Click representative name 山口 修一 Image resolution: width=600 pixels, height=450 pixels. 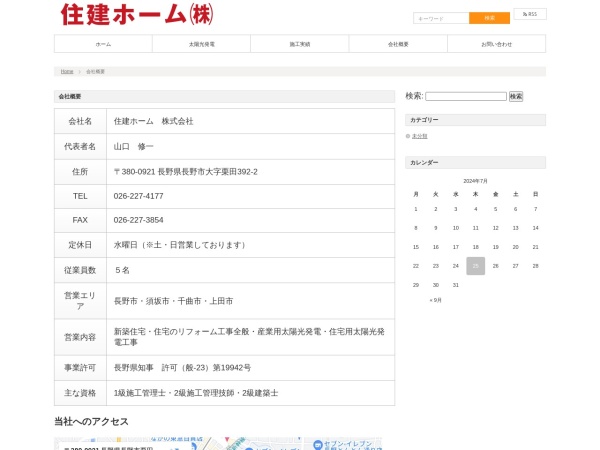tap(133, 147)
